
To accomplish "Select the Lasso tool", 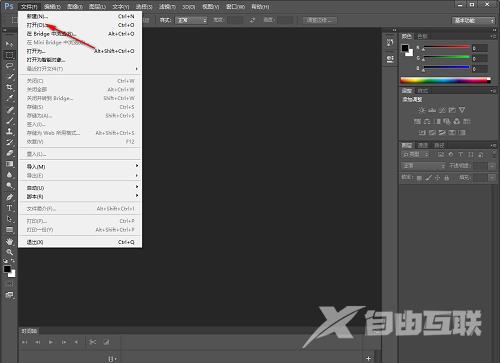I will 9,66.
